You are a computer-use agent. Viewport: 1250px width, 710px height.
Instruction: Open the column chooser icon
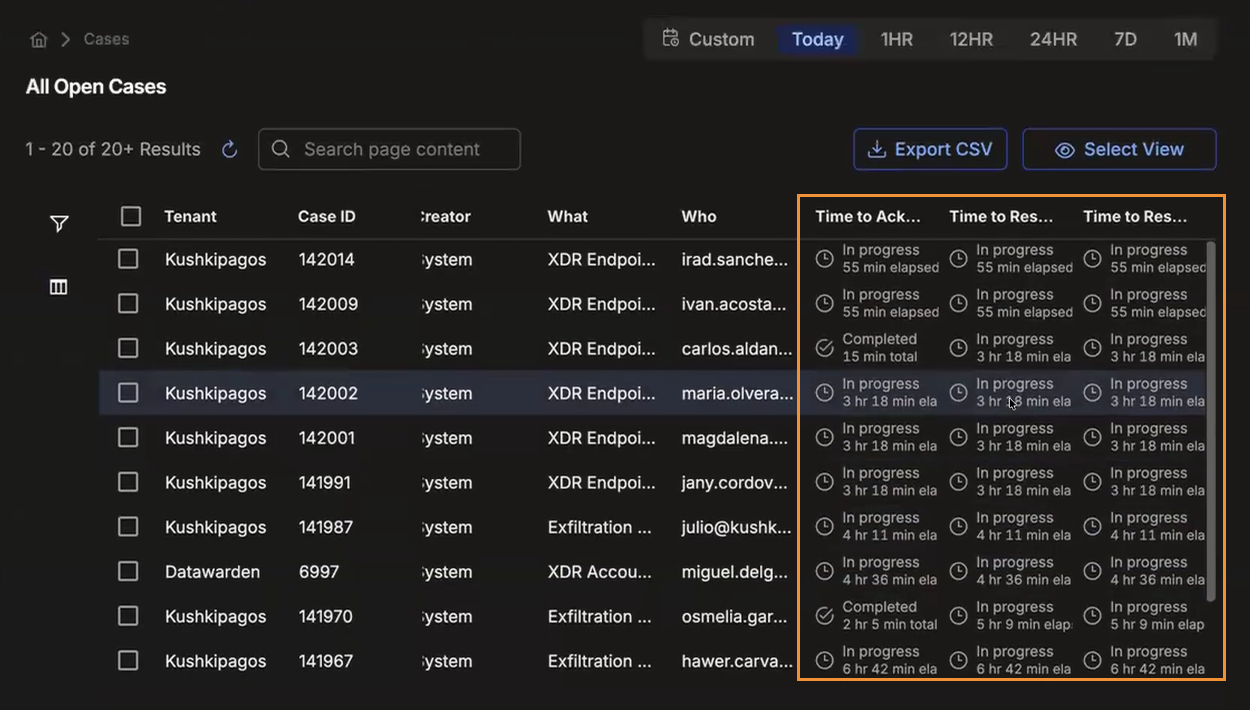[x=59, y=287]
